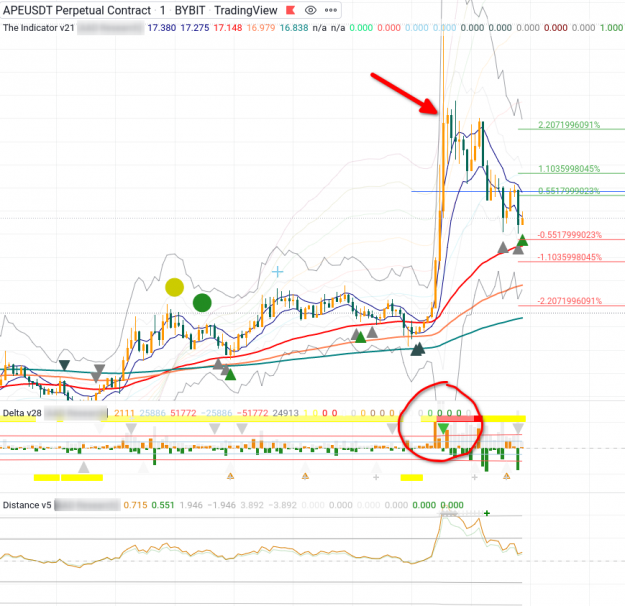Click the APEUSDT Perpetual Contract title
Screen dimensions: 625x606
77,10
